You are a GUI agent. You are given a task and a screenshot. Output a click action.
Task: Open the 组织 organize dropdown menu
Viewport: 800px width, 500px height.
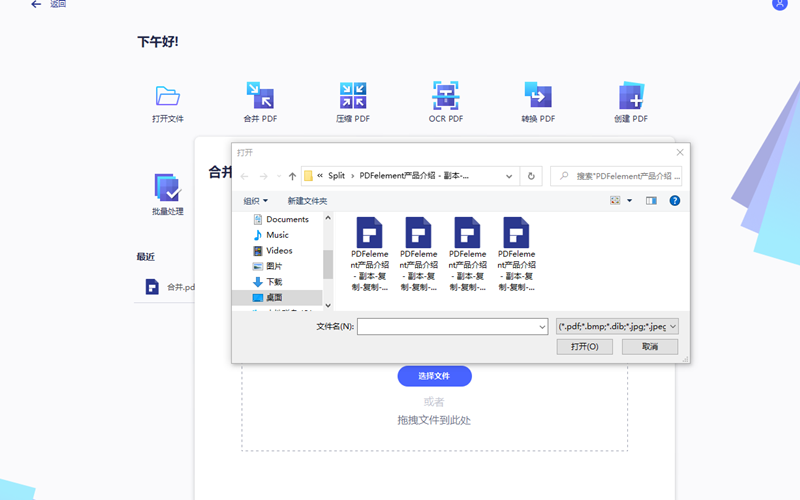255,201
